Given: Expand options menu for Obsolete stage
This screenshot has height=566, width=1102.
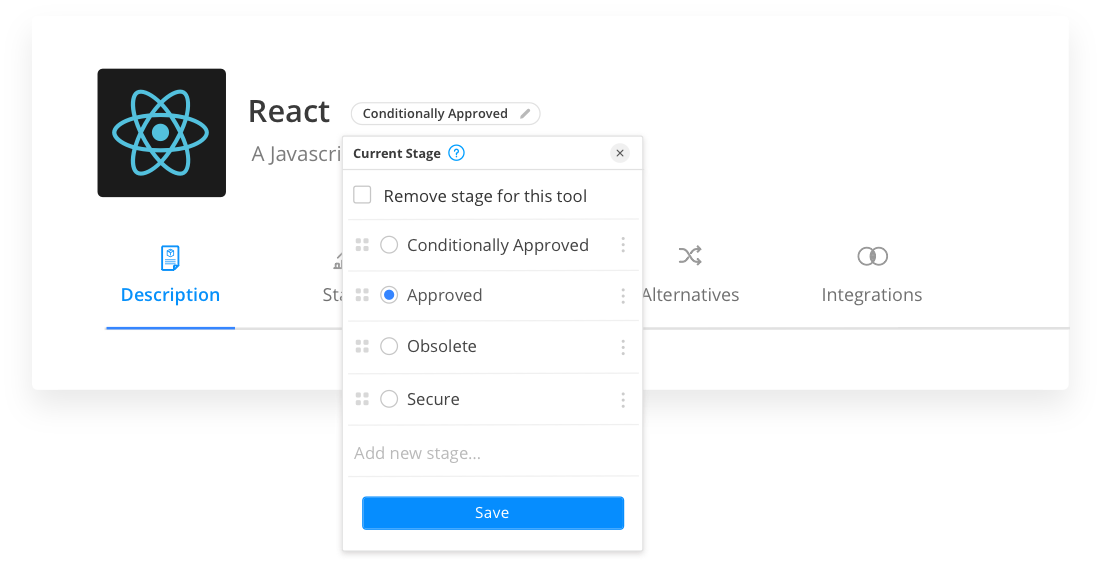Looking at the screenshot, I should 623,347.
